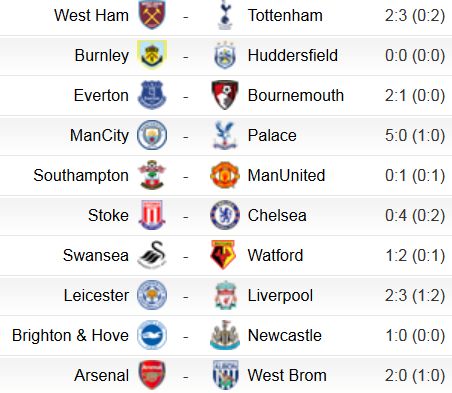Select the Chelsea lion badge

(x=225, y=215)
